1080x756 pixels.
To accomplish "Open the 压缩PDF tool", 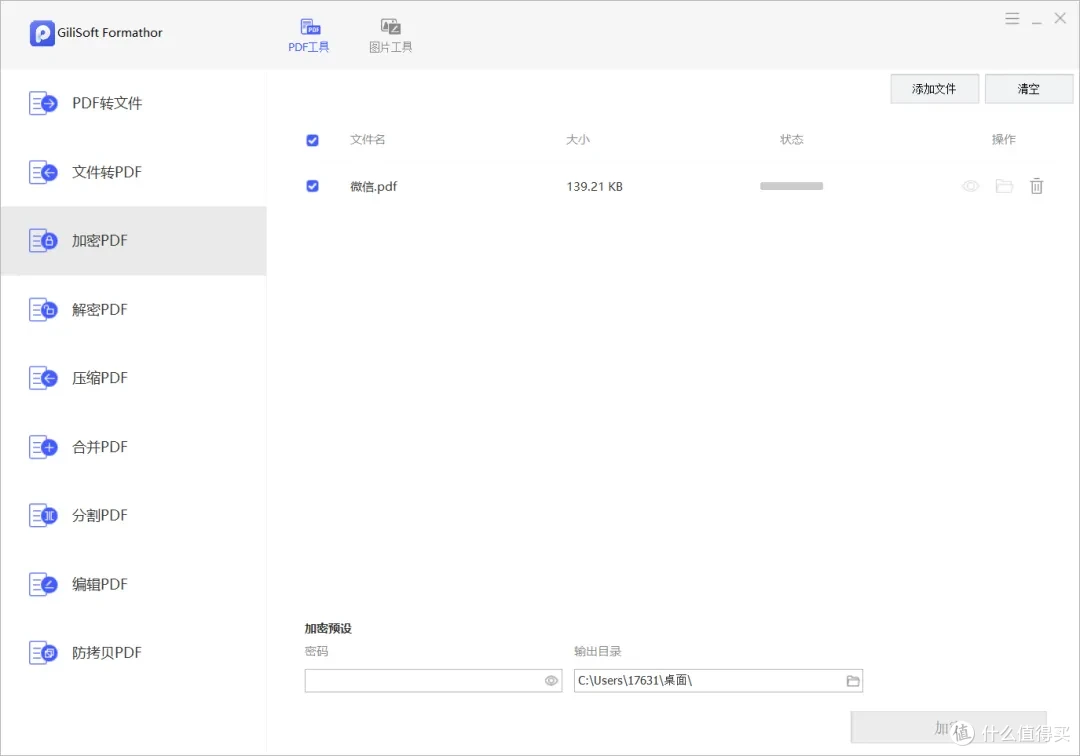I will 100,378.
